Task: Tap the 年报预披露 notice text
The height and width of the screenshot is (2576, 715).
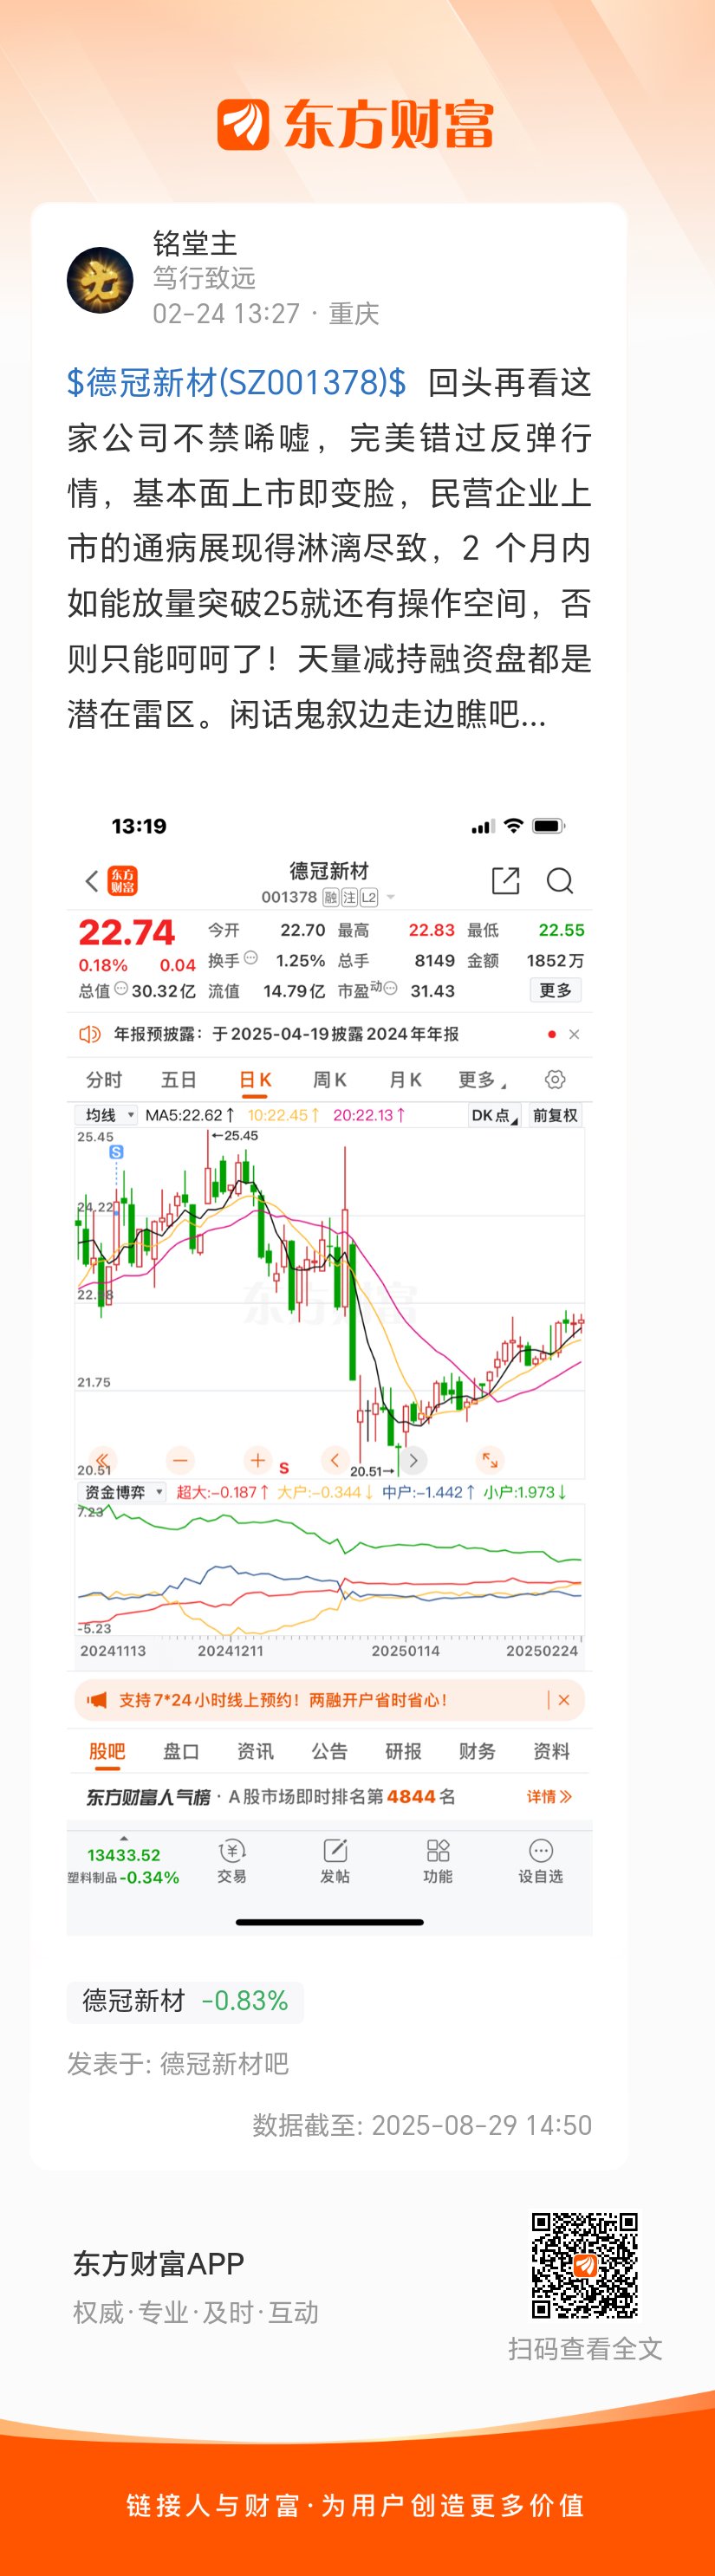Action: point(286,1034)
